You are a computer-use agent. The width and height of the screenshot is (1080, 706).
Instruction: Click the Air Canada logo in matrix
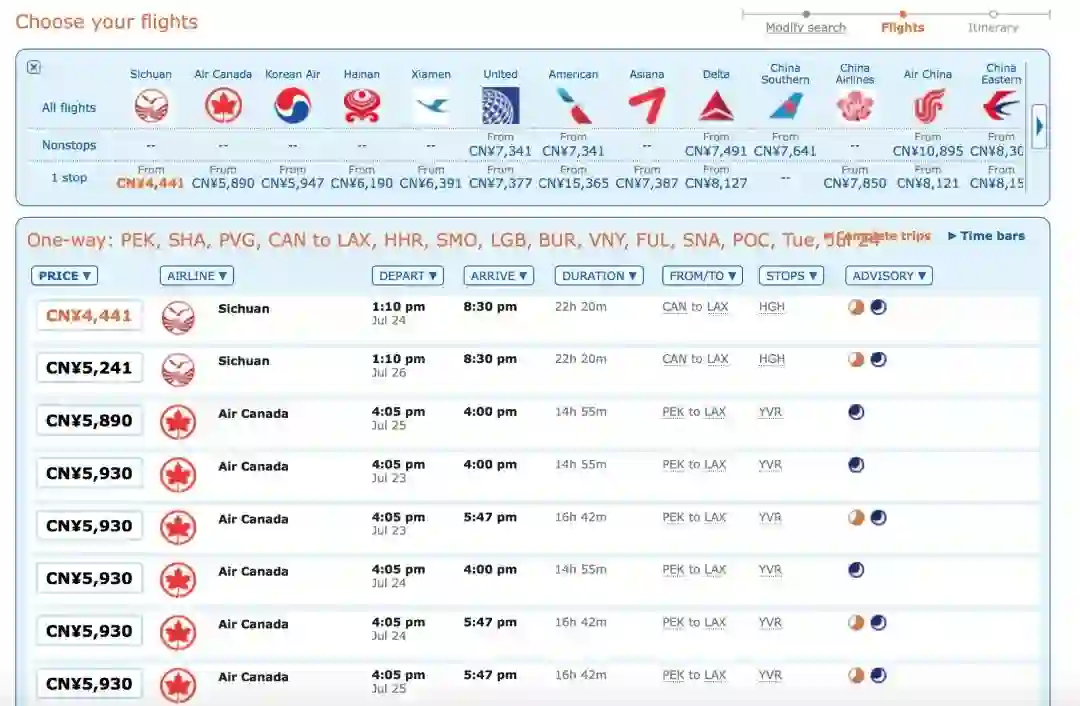(223, 106)
